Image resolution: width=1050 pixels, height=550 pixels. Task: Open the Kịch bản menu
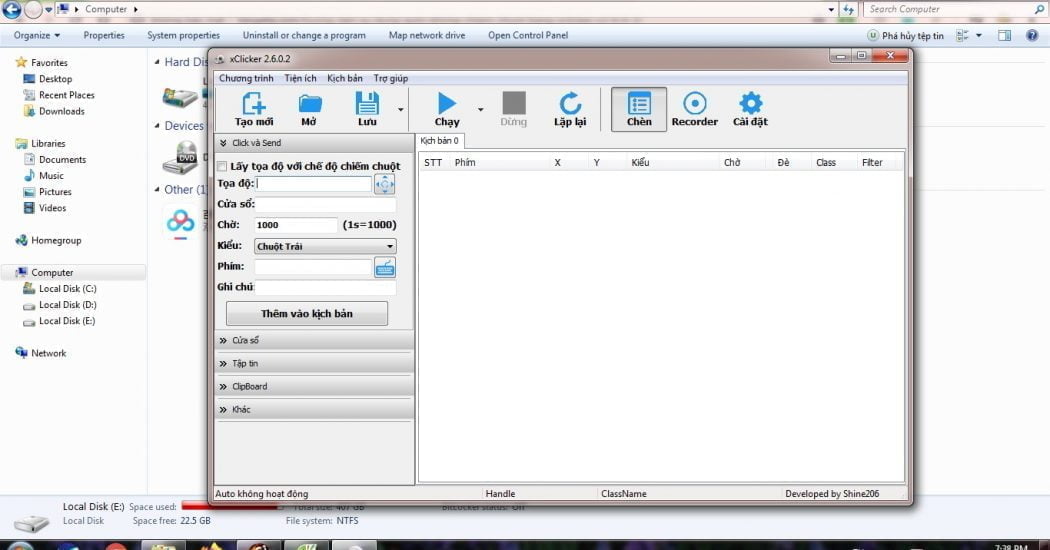point(345,78)
